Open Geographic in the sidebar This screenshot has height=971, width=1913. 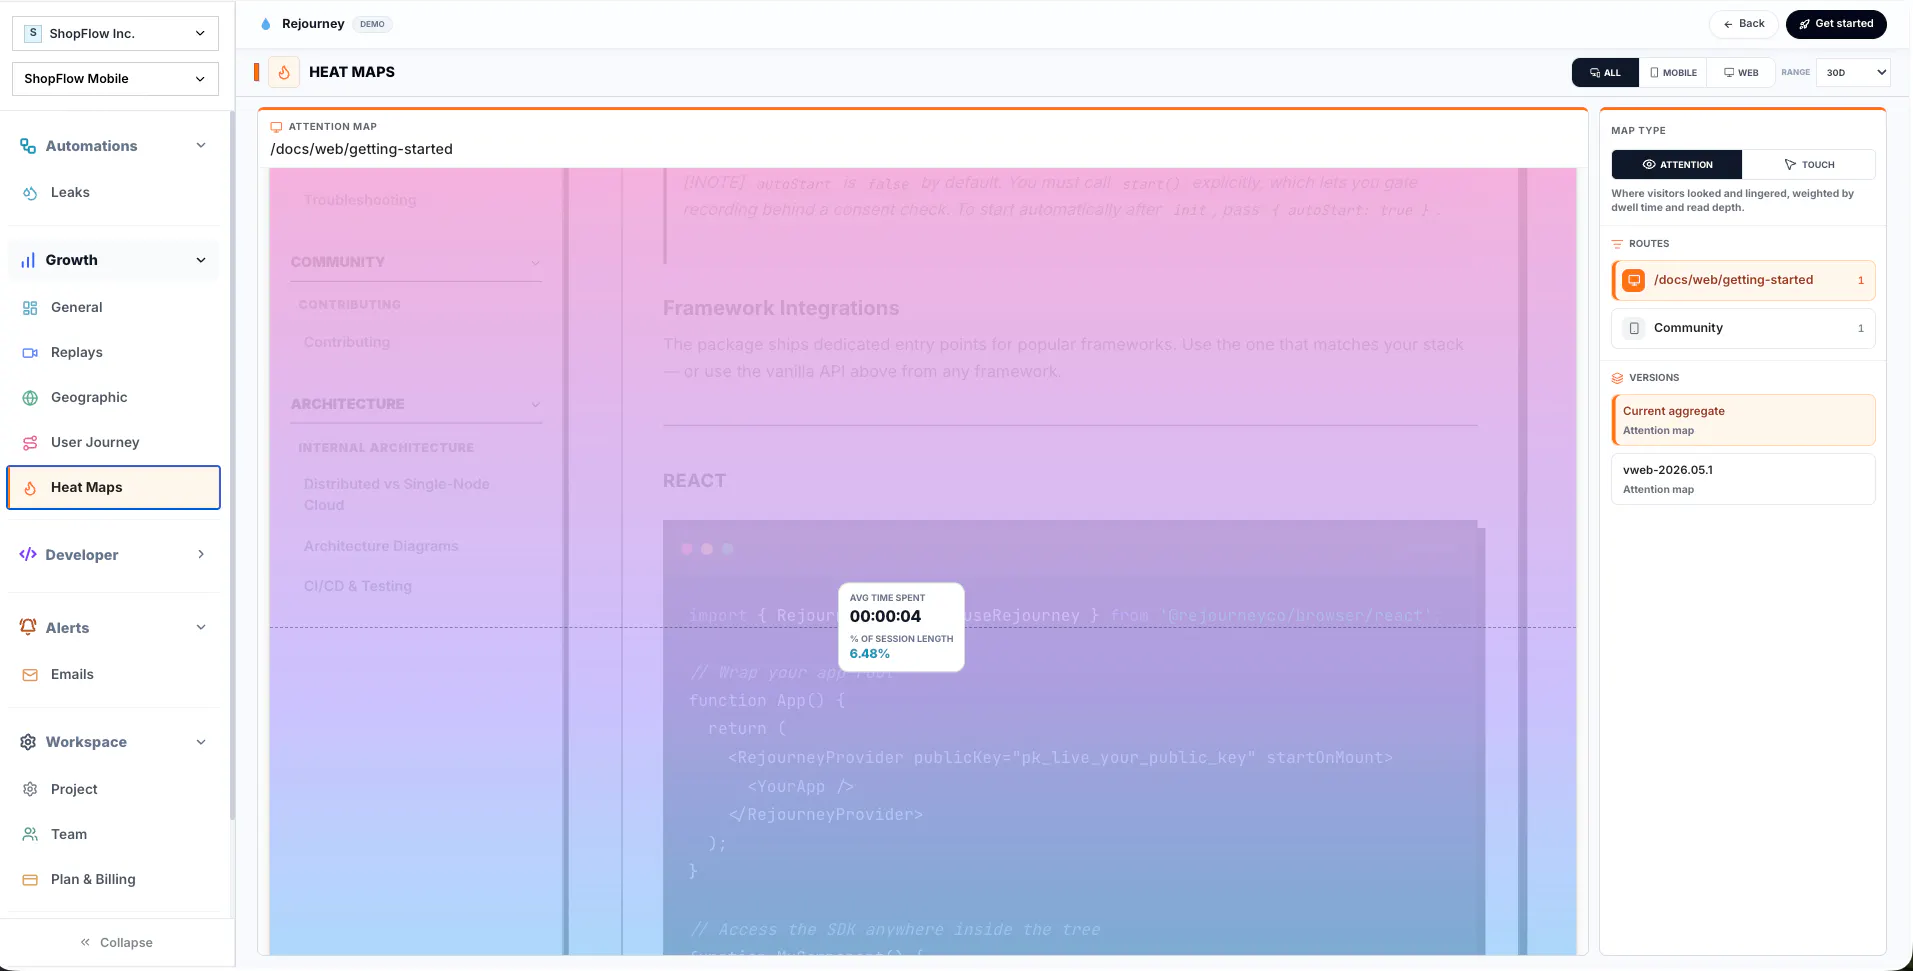114,398
